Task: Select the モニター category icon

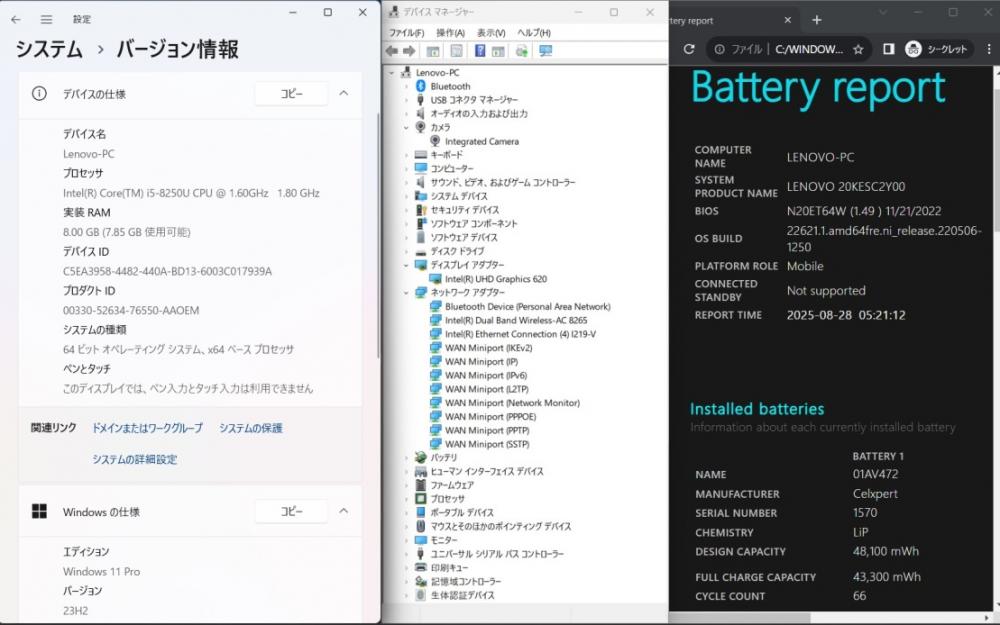Action: point(420,540)
